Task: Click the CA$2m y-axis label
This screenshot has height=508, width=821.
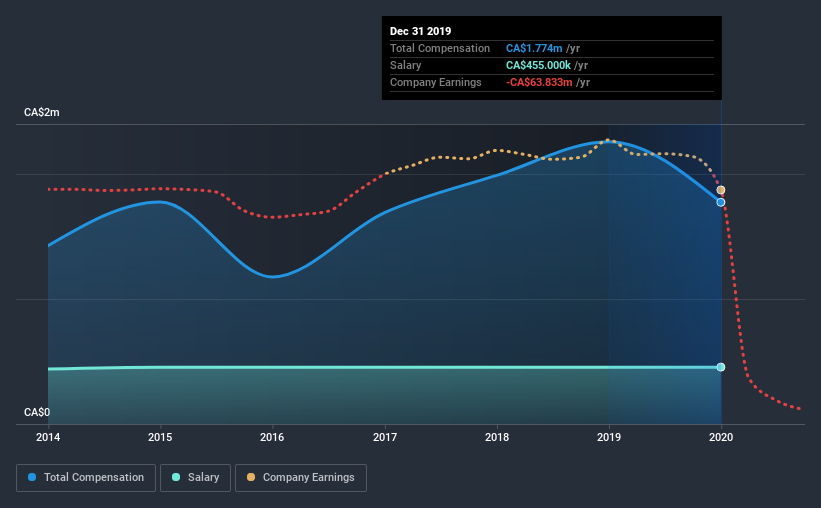Action: click(42, 113)
